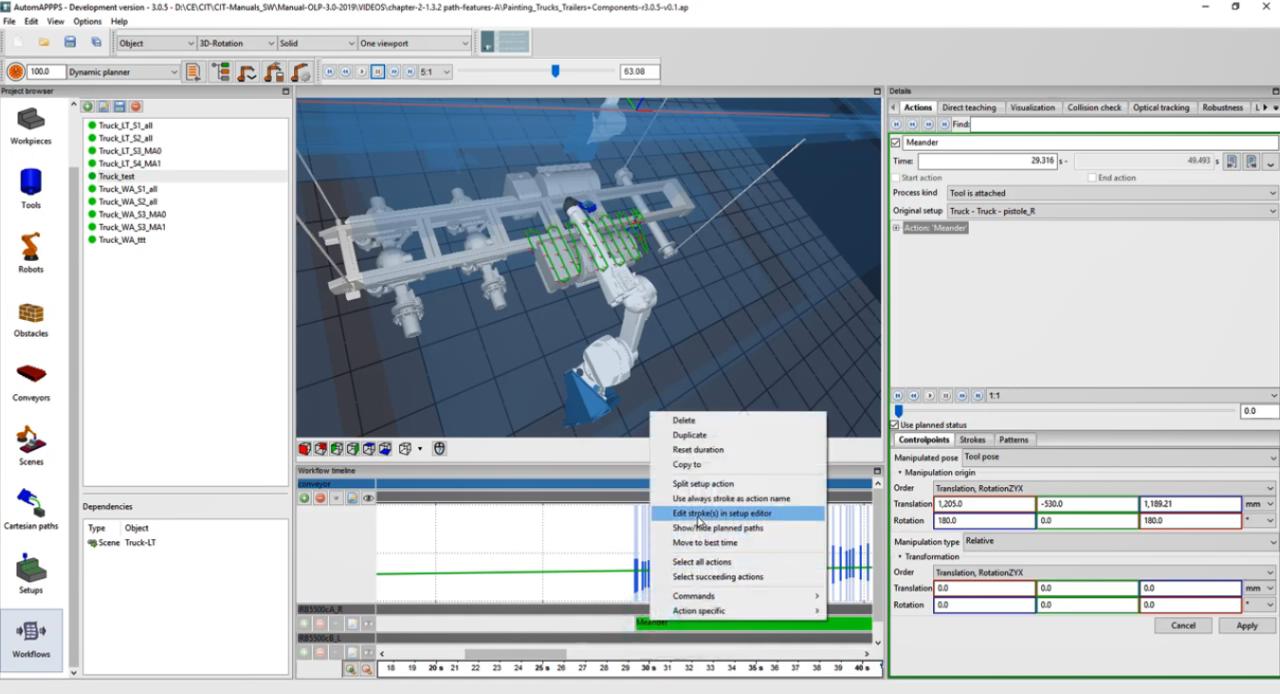
Task: Click the zoom-in magnifier below the timeline
Action: point(351,669)
